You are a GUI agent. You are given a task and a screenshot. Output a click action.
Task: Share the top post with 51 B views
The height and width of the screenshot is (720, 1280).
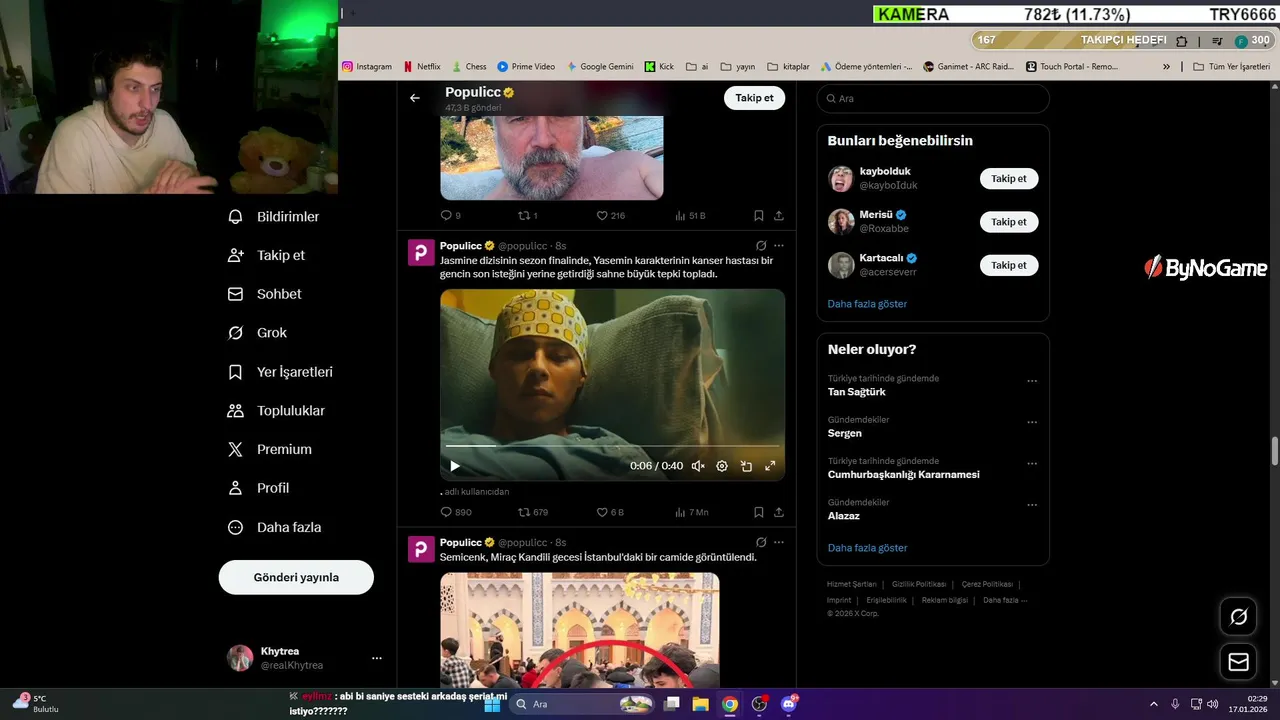pyautogui.click(x=779, y=215)
